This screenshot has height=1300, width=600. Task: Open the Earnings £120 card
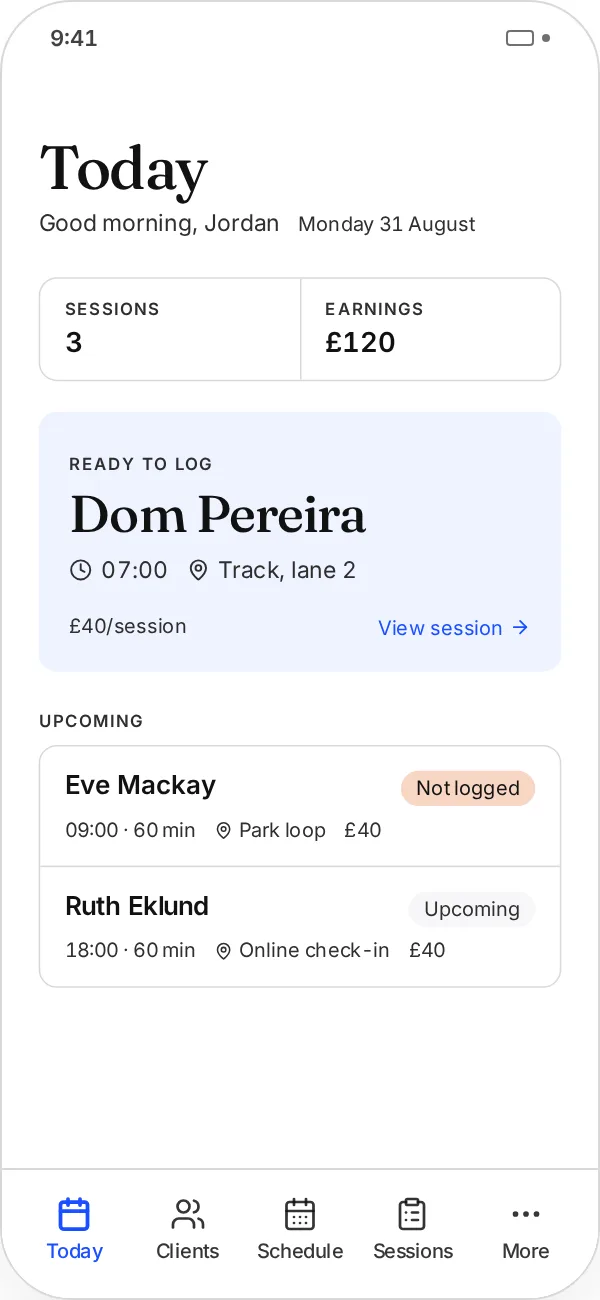[x=431, y=329]
